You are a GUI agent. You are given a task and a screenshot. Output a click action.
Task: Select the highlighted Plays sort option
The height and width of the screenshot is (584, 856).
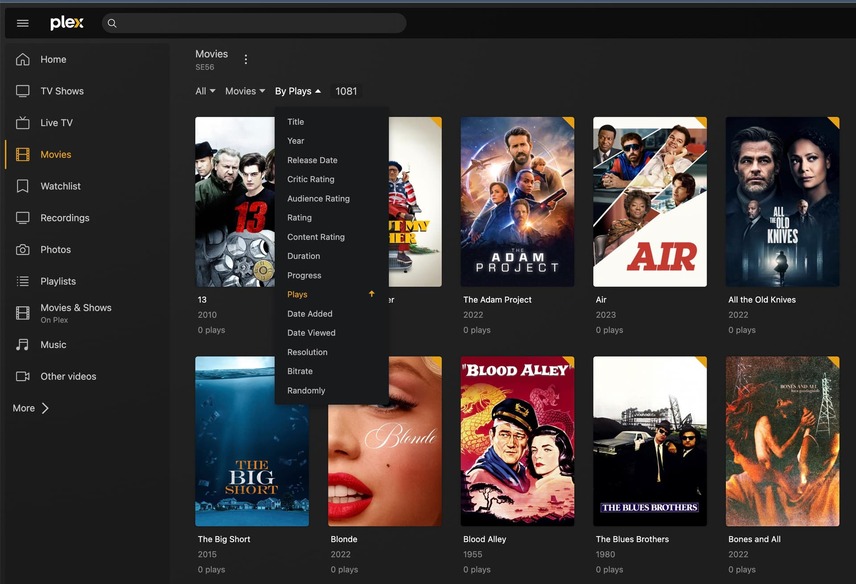pos(298,294)
